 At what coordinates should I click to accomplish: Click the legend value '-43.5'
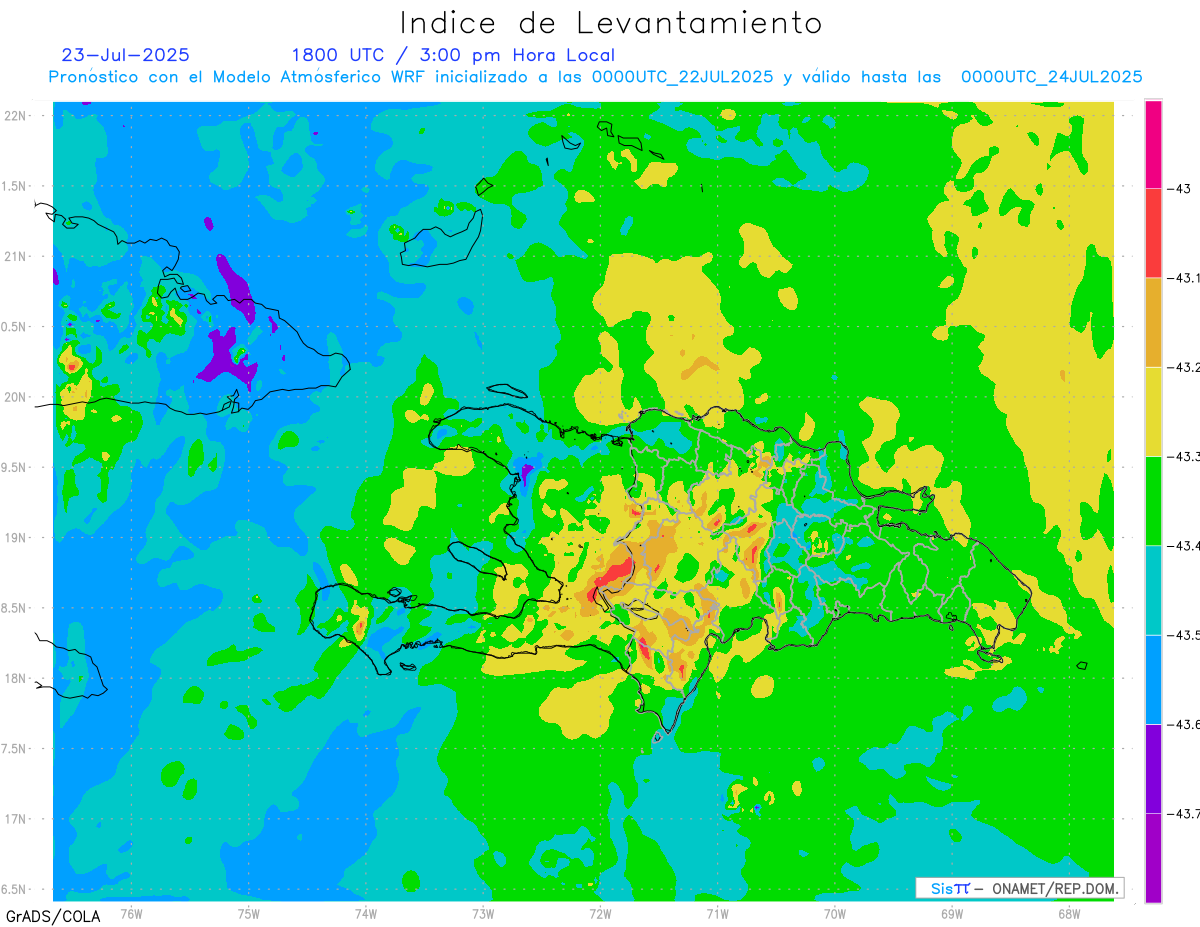click(1184, 635)
